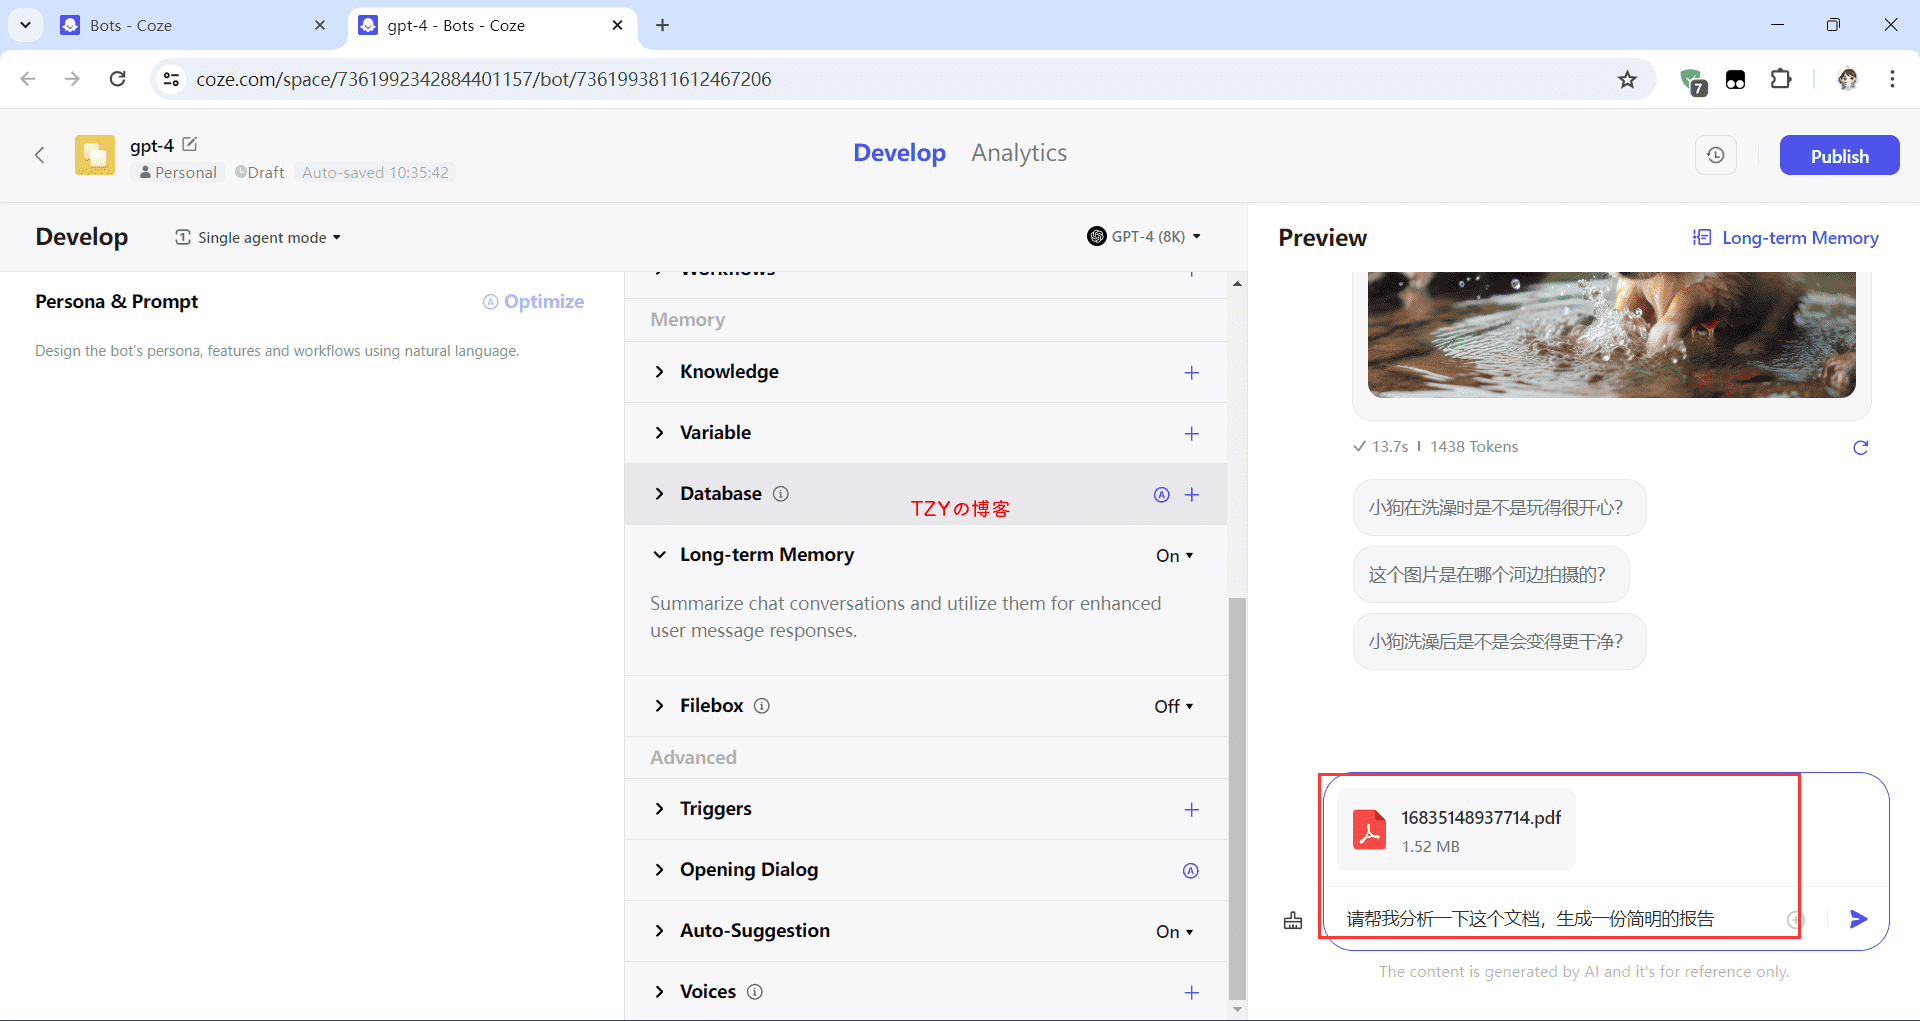This screenshot has height=1021, width=1920.
Task: Click the Publish button
Action: click(1838, 156)
